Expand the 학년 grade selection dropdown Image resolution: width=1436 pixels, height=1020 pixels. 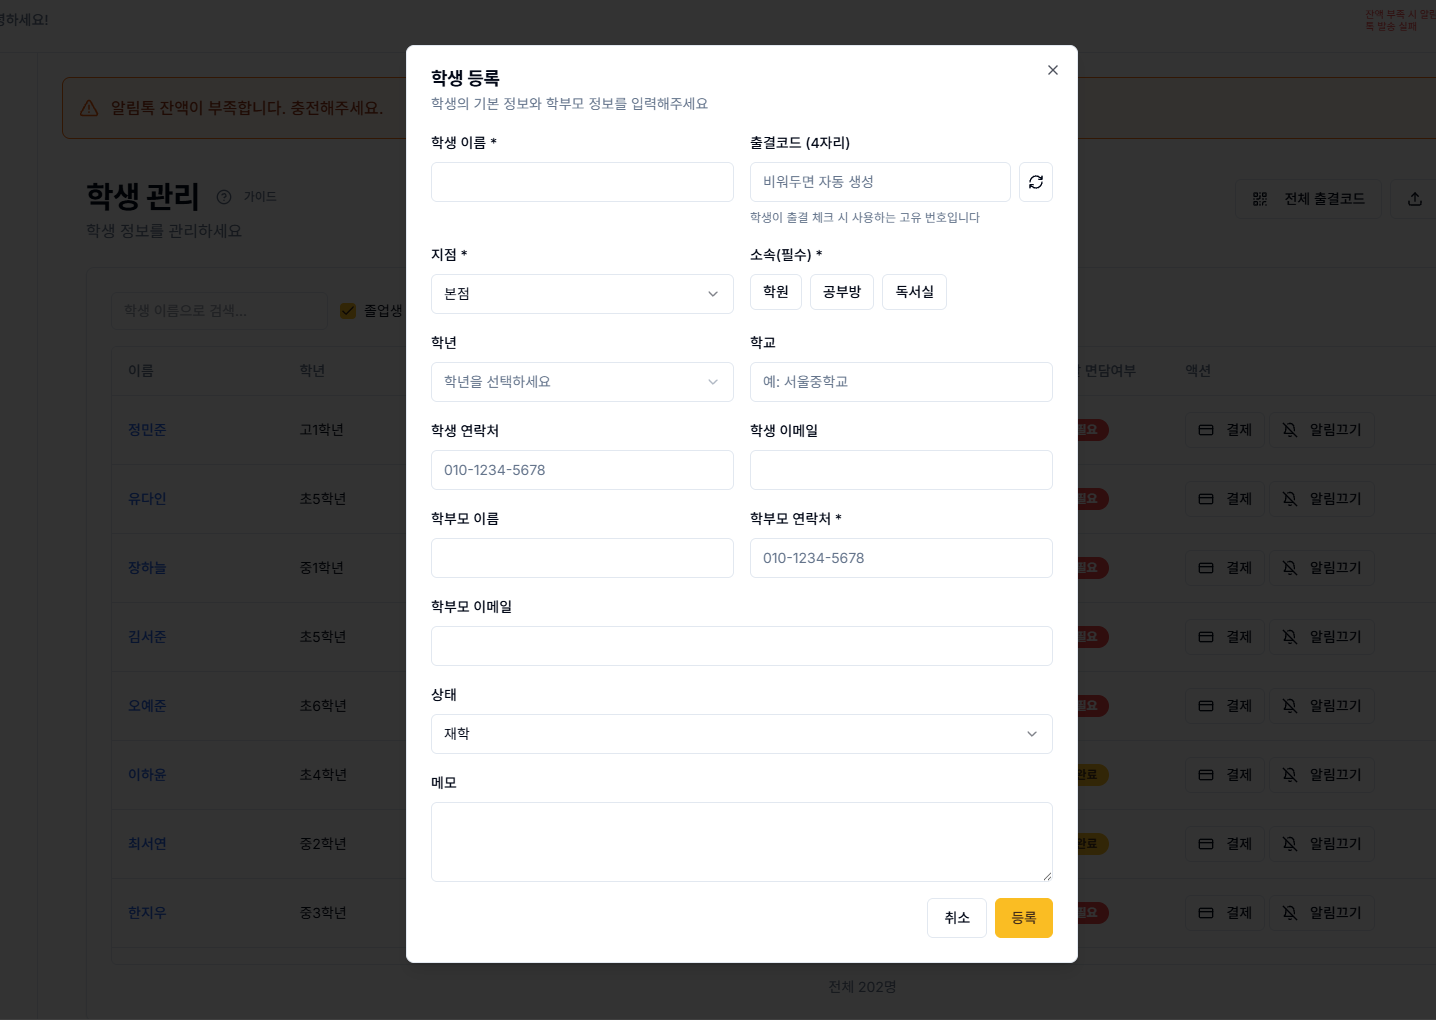coord(582,382)
